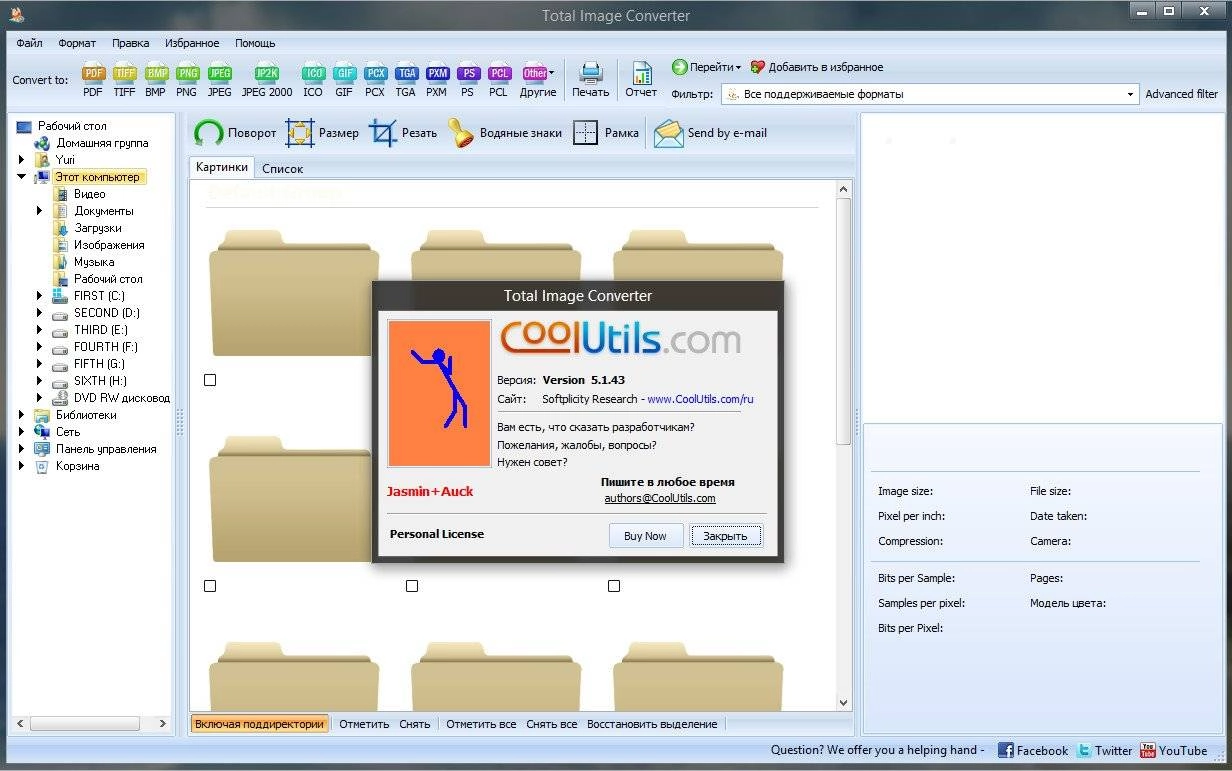
Task: Collapse Этот компьютер tree node
Action: (x=22, y=177)
